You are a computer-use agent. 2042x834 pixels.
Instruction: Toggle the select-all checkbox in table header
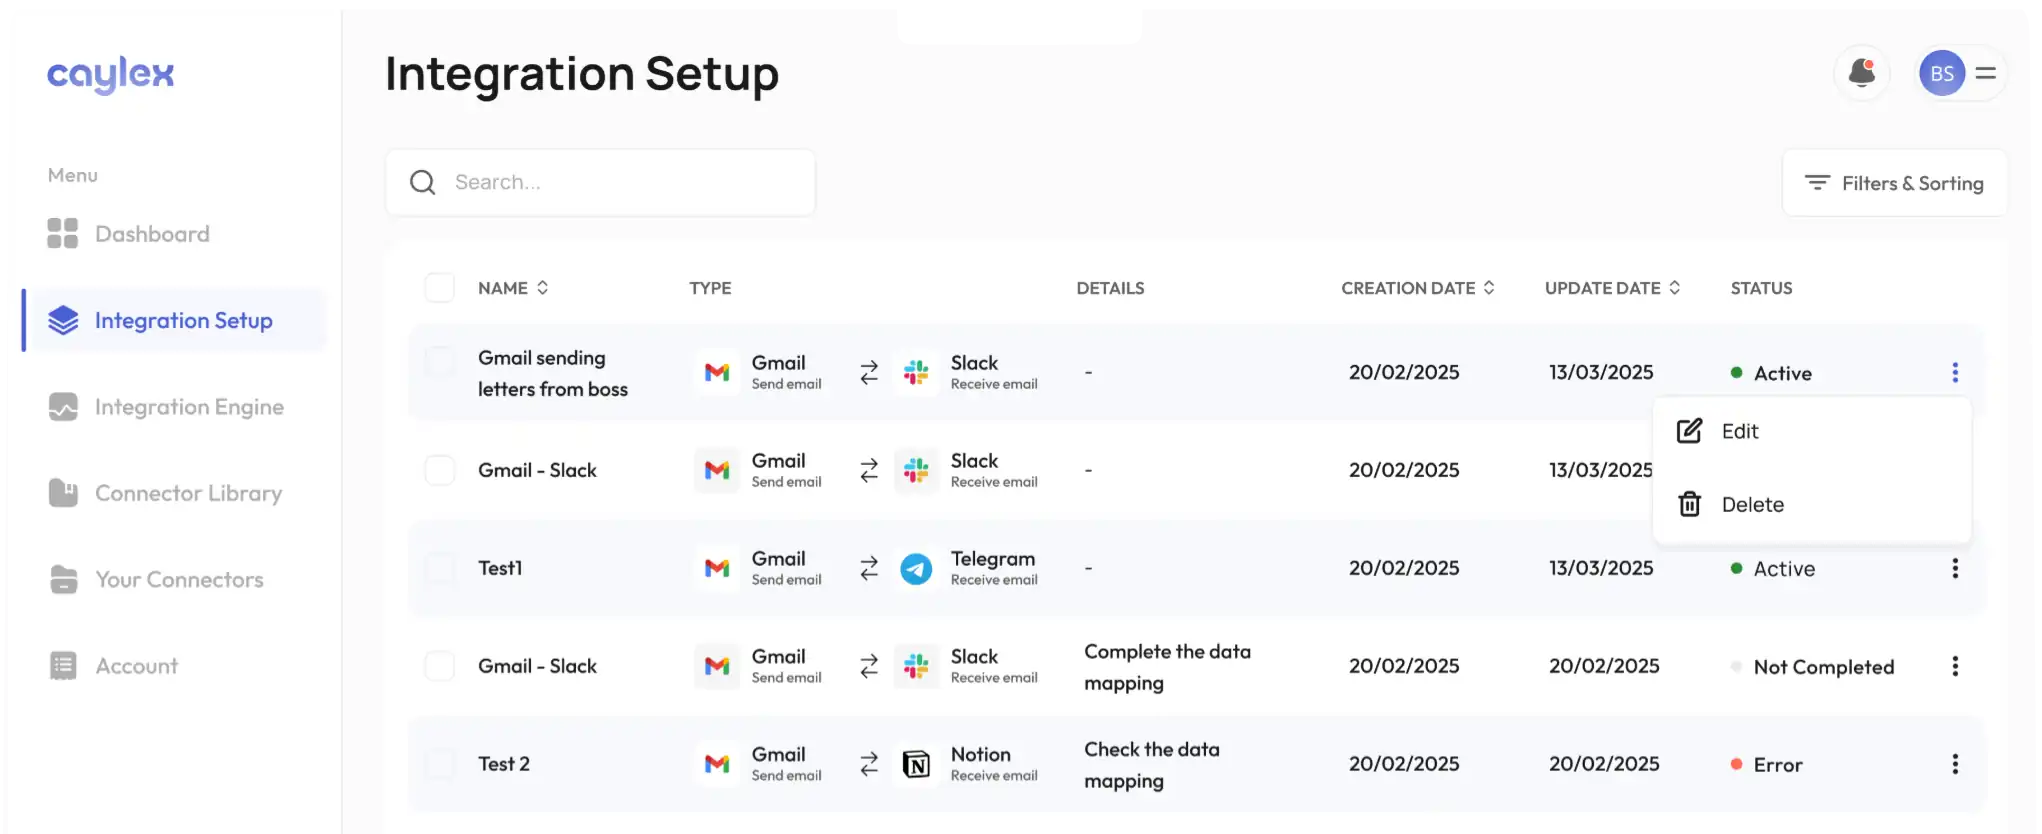440,288
